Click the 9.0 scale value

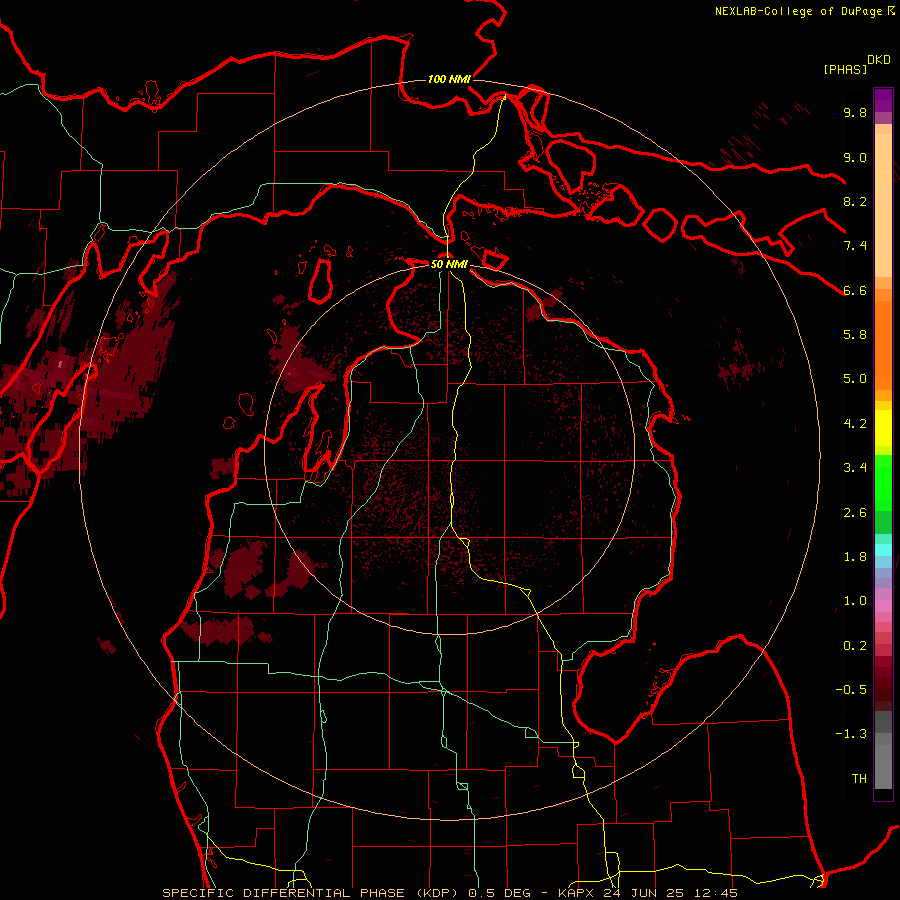pos(855,157)
